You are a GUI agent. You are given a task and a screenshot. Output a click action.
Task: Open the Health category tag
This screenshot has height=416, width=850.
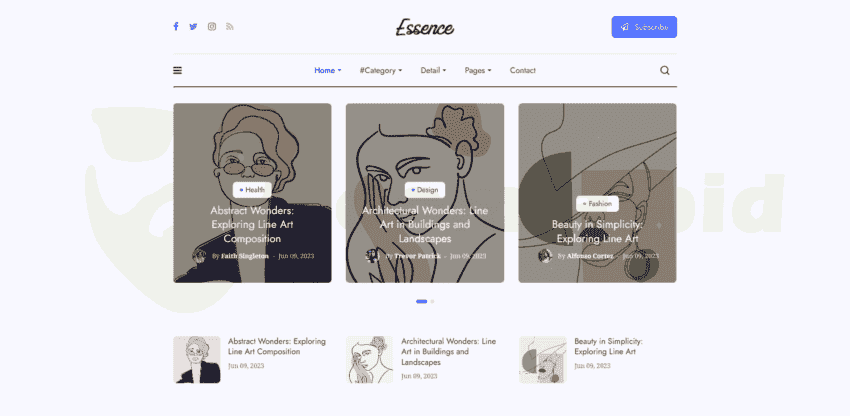pos(253,190)
